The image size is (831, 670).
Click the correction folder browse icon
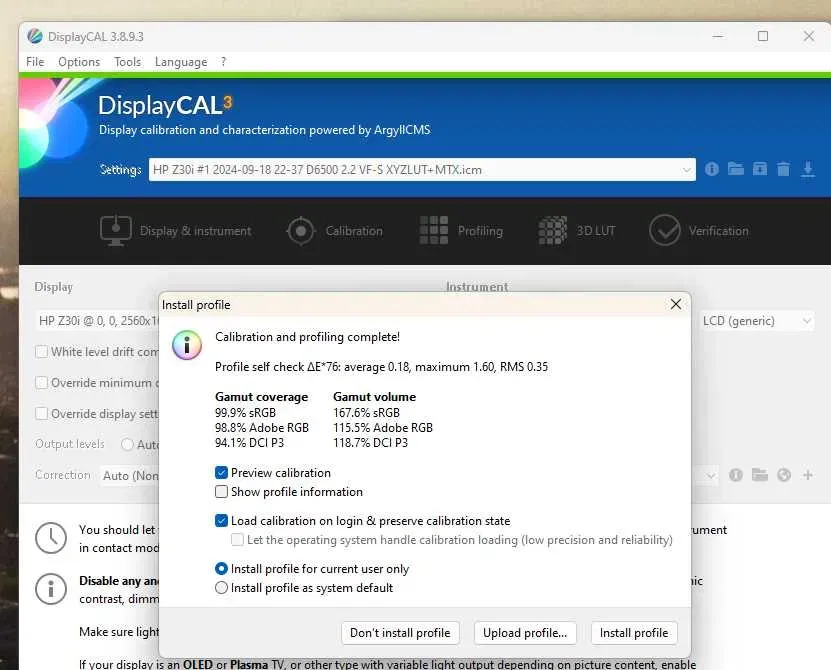click(759, 475)
